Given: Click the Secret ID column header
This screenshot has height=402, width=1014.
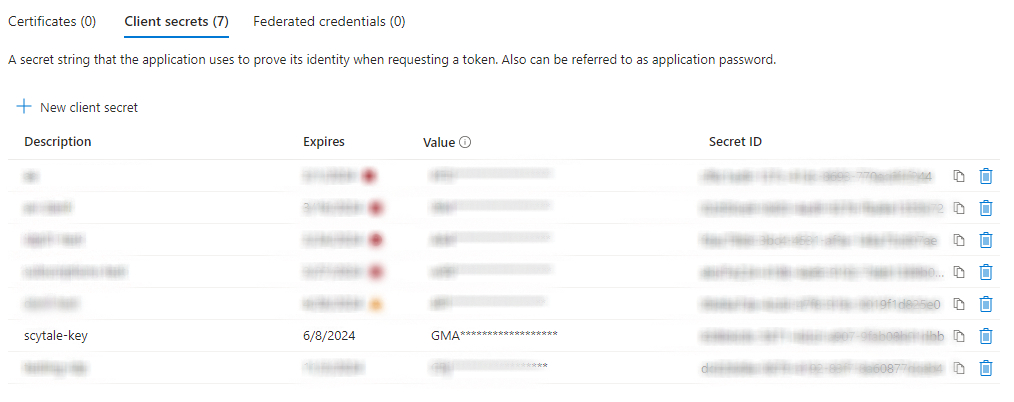Looking at the screenshot, I should tap(735, 142).
